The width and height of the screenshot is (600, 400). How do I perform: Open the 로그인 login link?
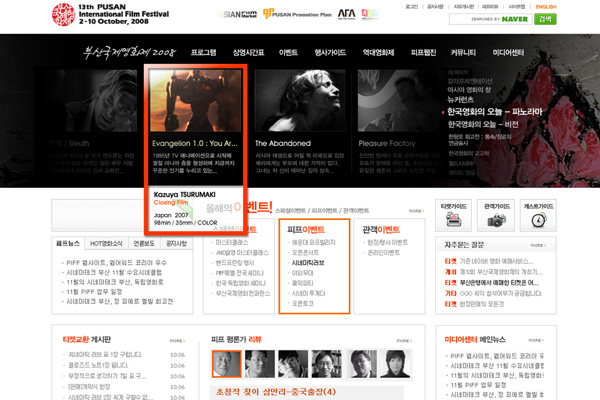[x=412, y=7]
